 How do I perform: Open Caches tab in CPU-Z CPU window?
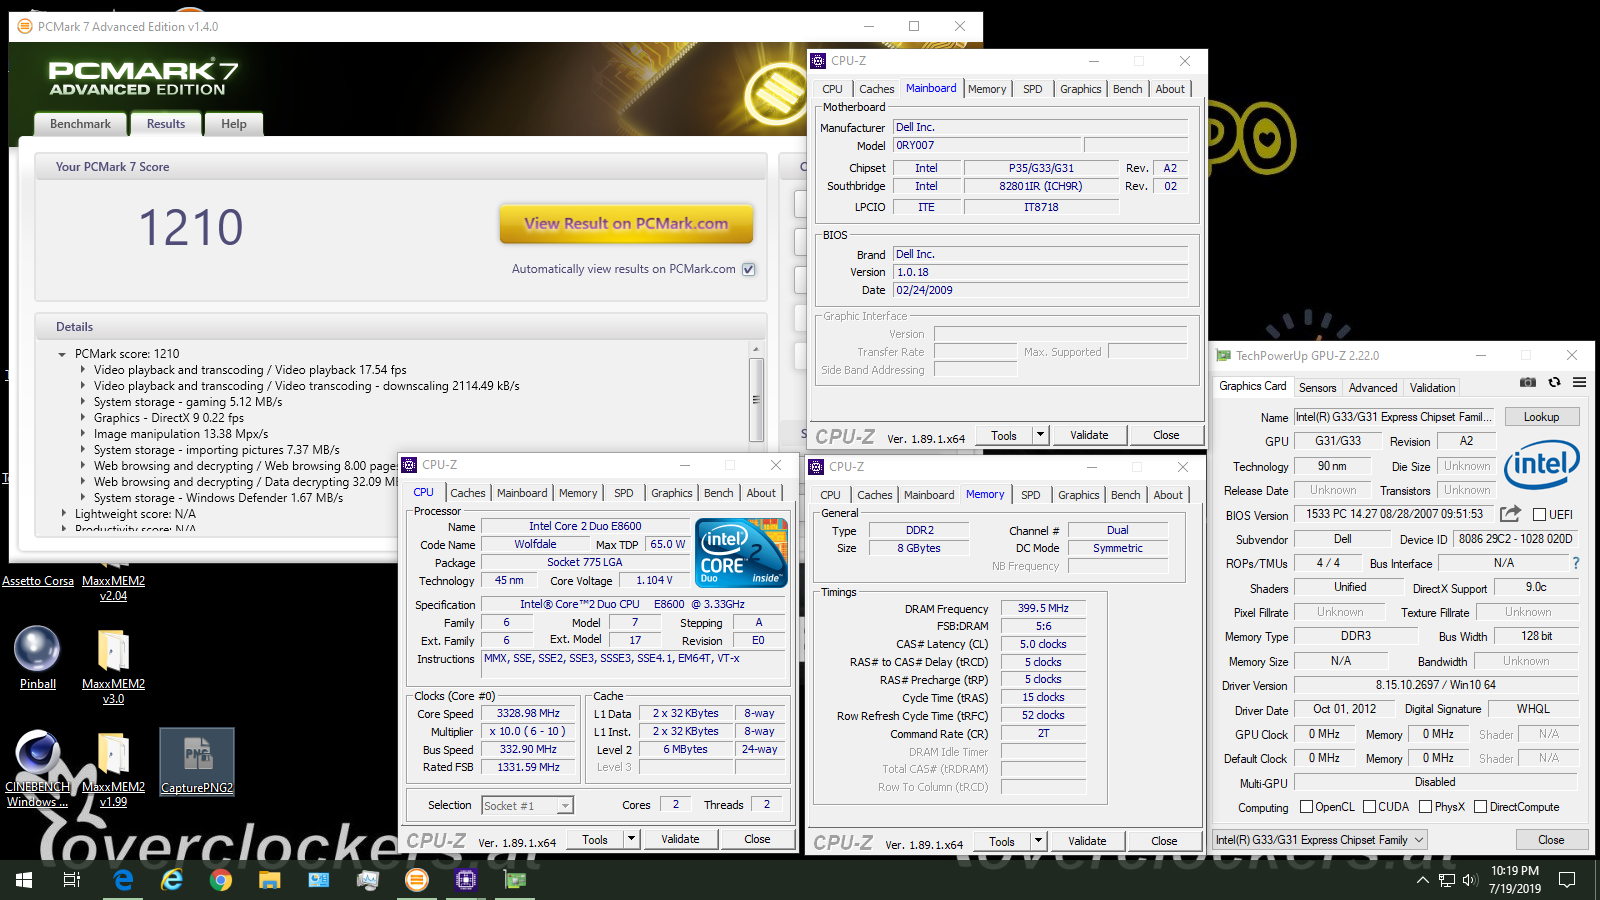tap(467, 493)
